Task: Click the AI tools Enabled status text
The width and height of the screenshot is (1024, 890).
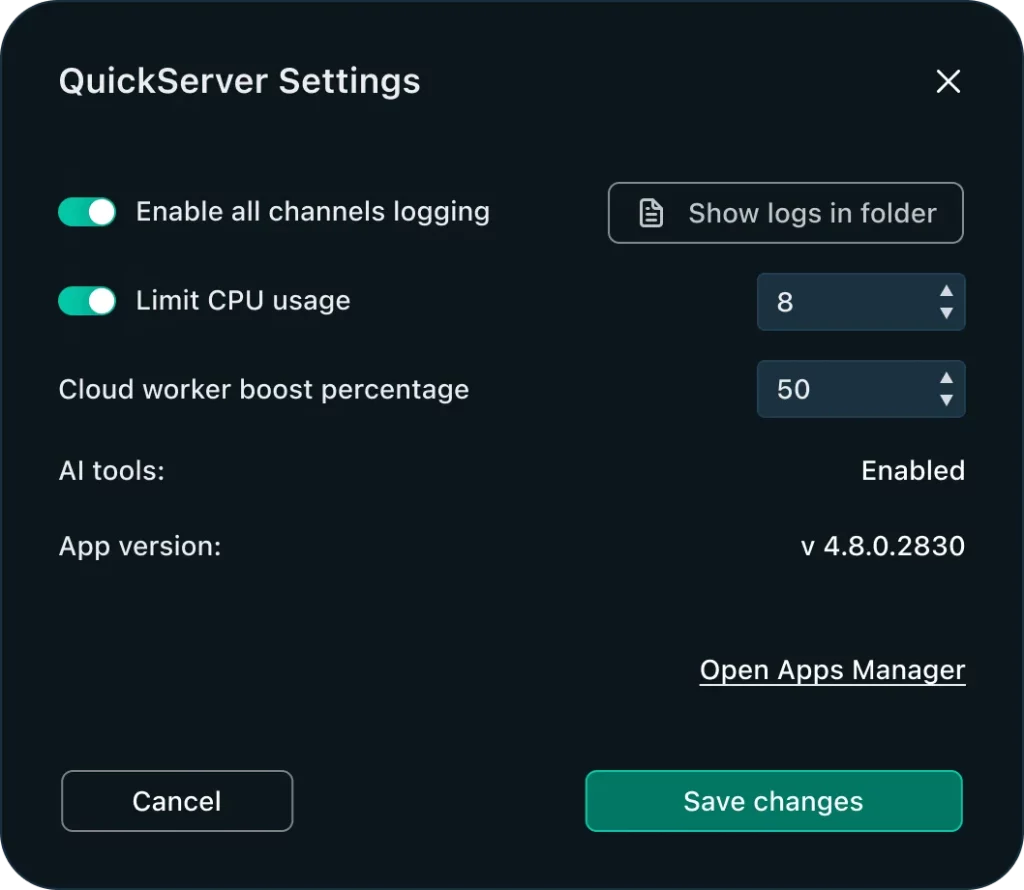Action: [913, 470]
